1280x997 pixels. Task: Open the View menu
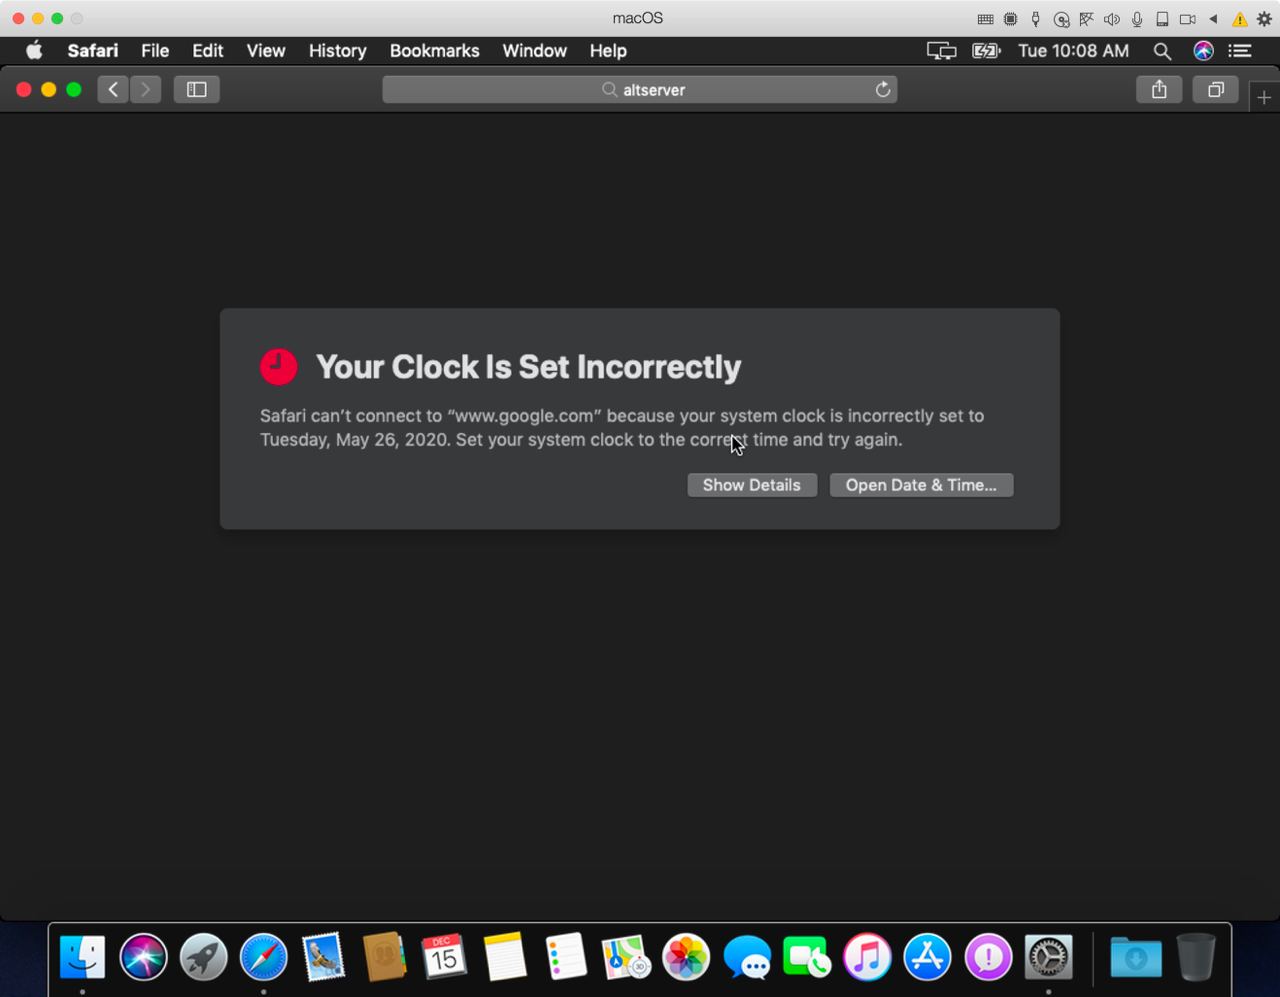click(266, 51)
